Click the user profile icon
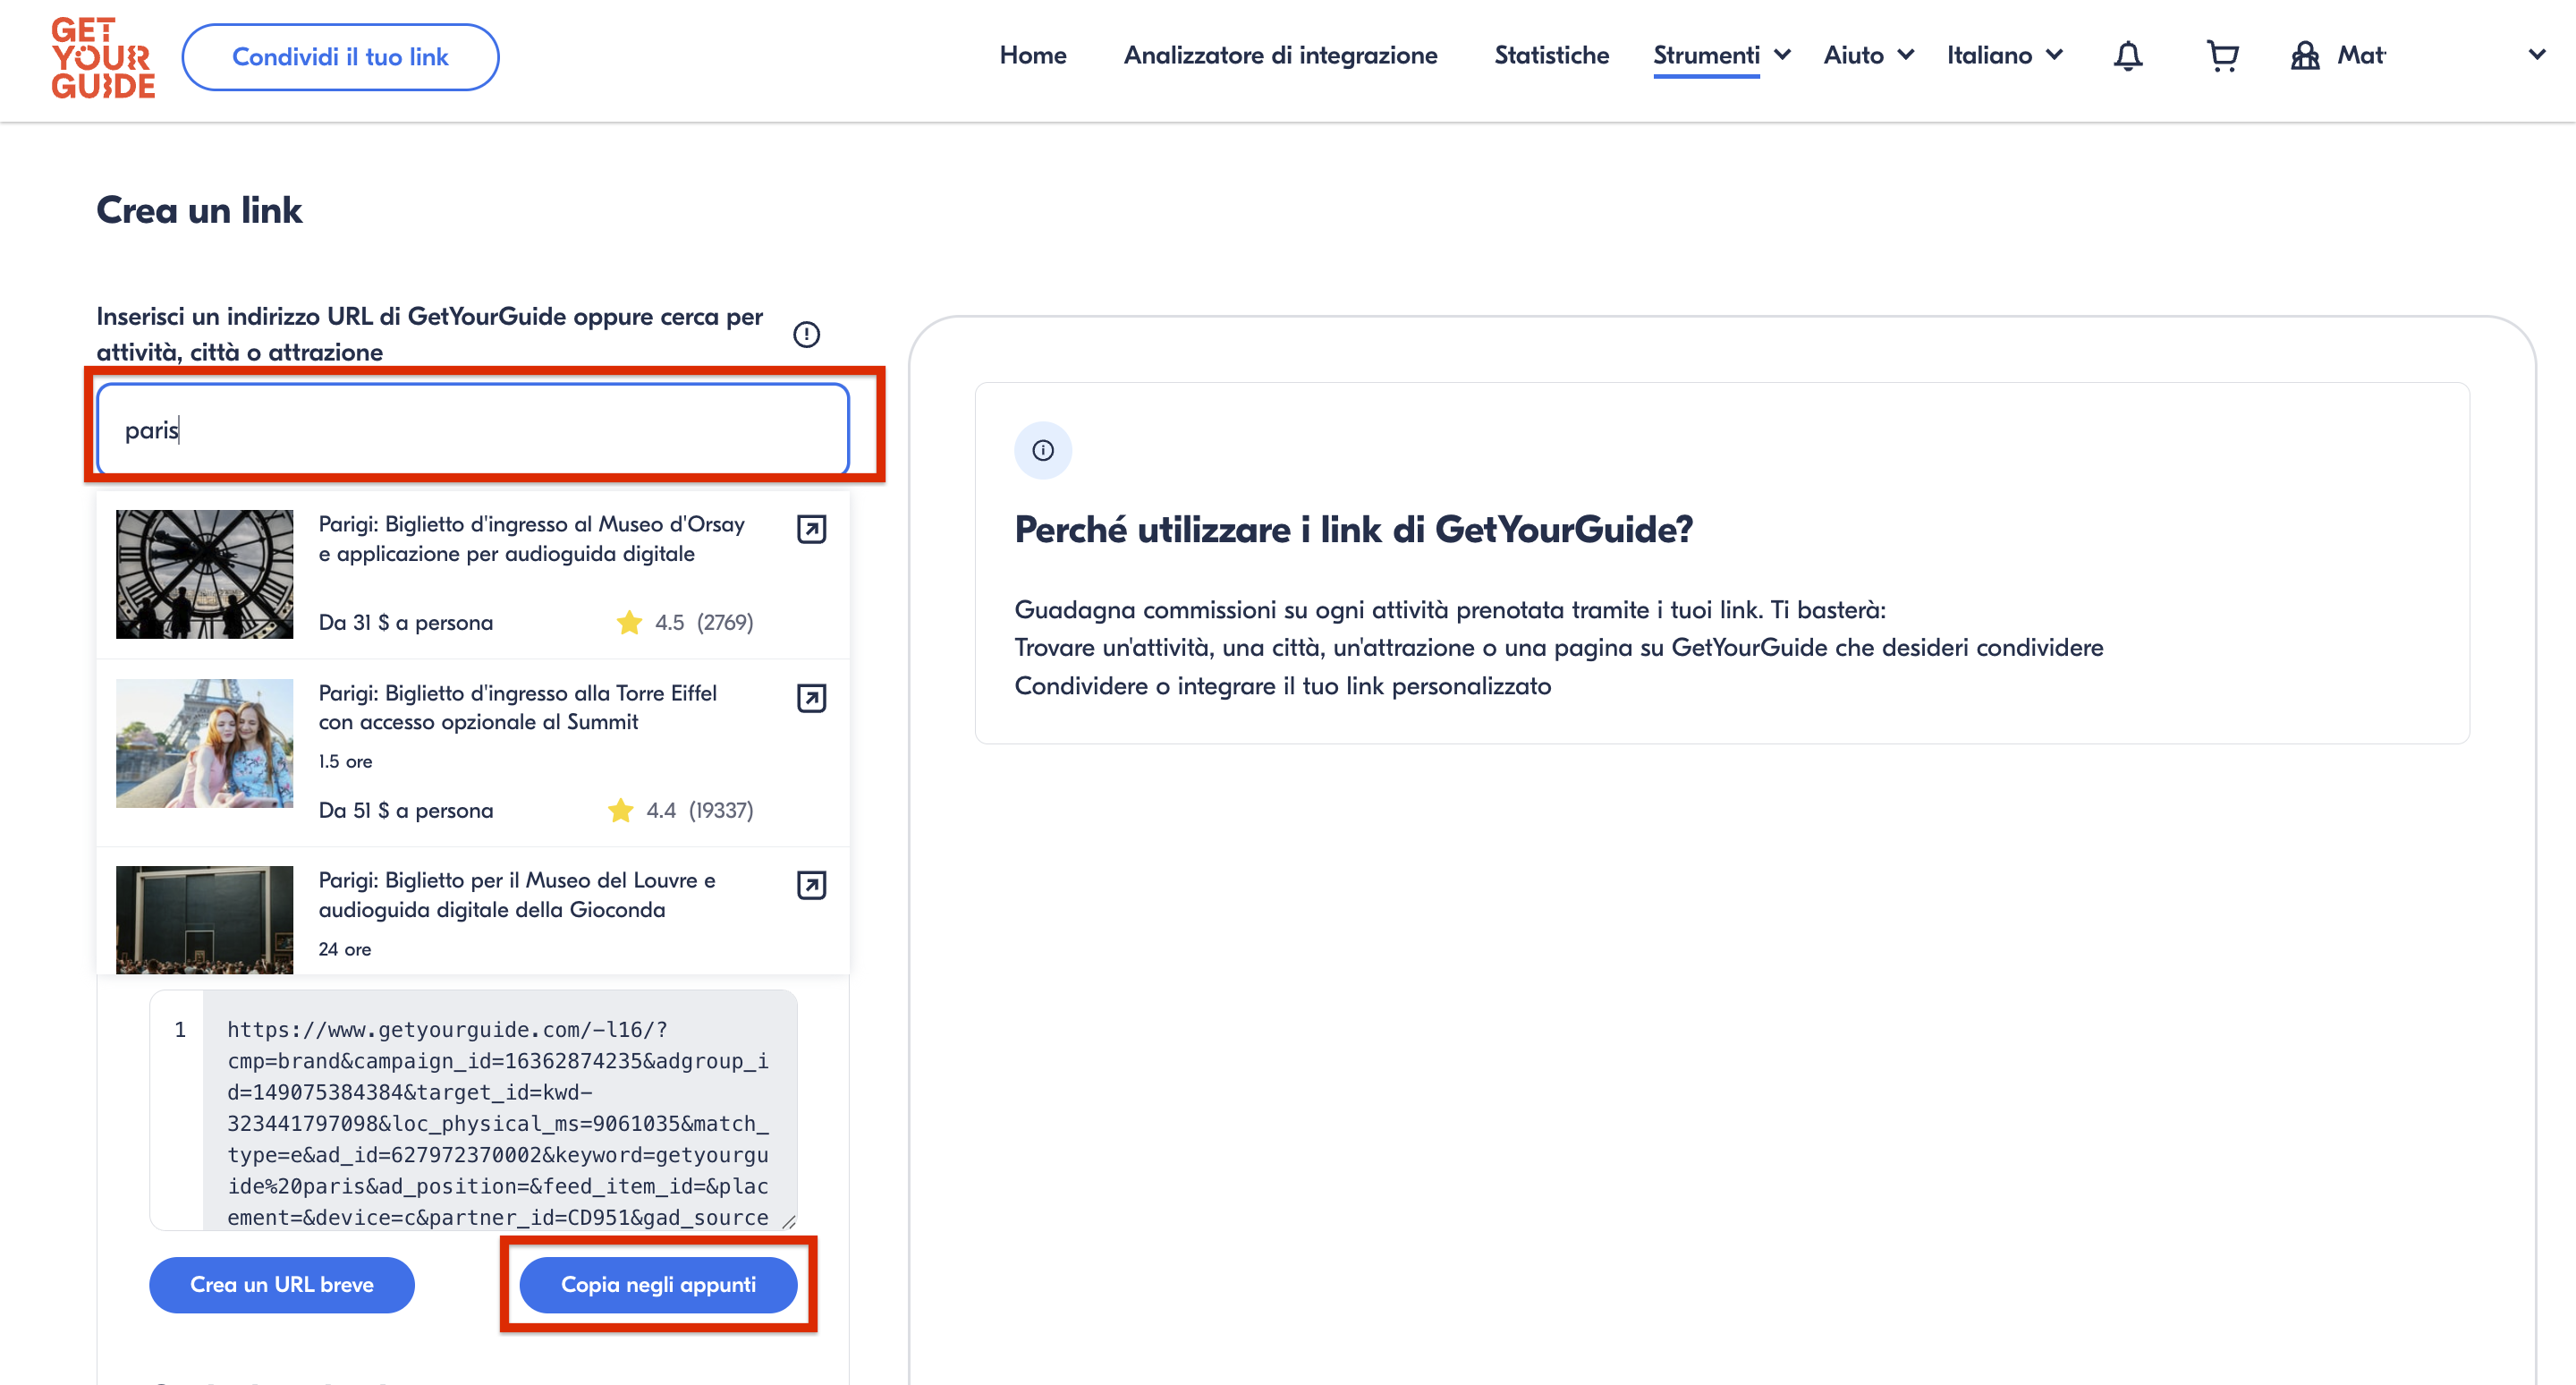The image size is (2576, 1385). [2305, 56]
